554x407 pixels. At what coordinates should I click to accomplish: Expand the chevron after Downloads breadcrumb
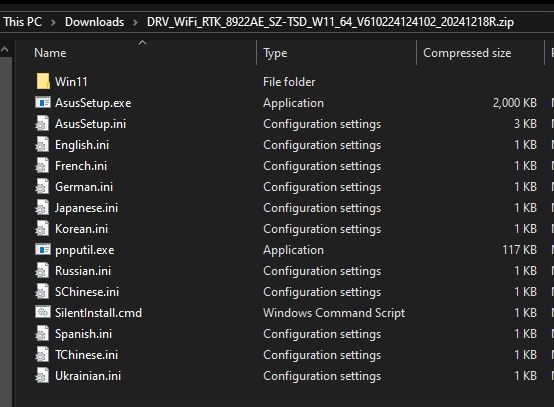(x=135, y=22)
